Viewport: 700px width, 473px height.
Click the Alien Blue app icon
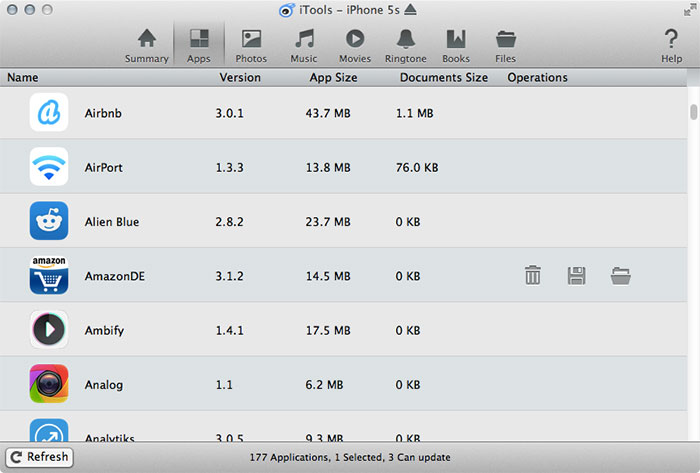pyautogui.click(x=49, y=220)
